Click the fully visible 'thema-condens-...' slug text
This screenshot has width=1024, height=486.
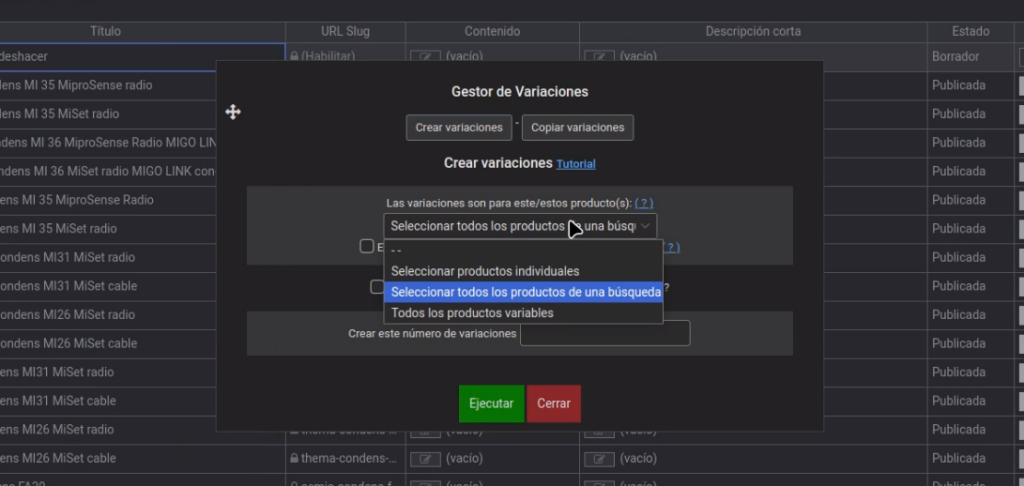[349, 459]
